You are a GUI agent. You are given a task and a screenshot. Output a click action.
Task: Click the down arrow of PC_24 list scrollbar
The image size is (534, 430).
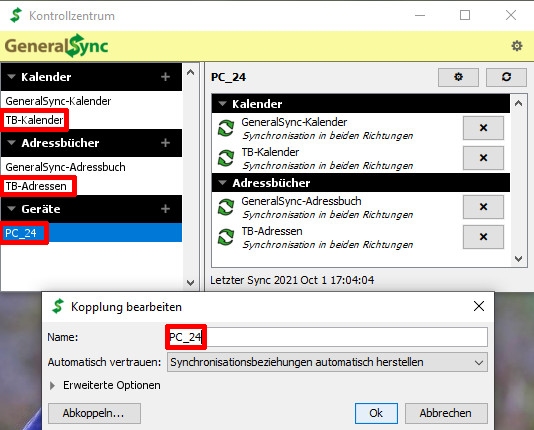[x=518, y=259]
